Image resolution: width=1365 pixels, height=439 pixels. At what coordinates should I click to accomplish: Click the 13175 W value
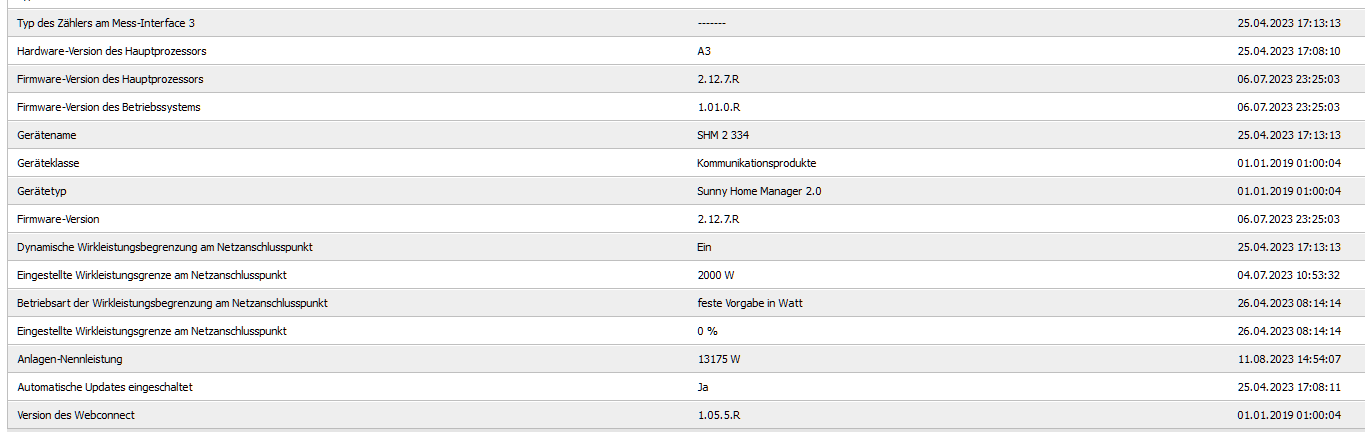pos(719,359)
